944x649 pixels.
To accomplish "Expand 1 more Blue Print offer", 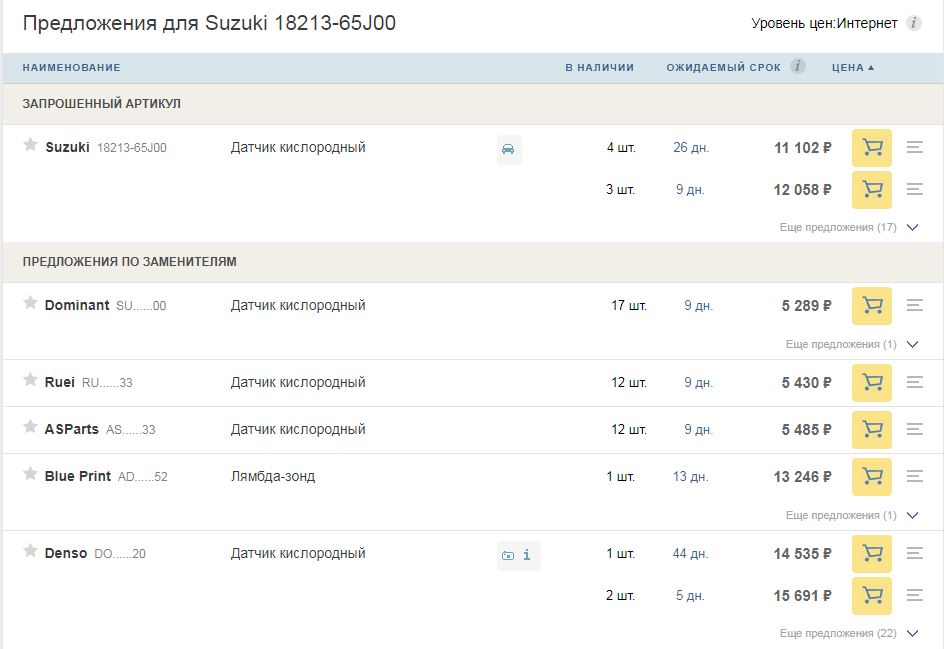I will tap(852, 515).
